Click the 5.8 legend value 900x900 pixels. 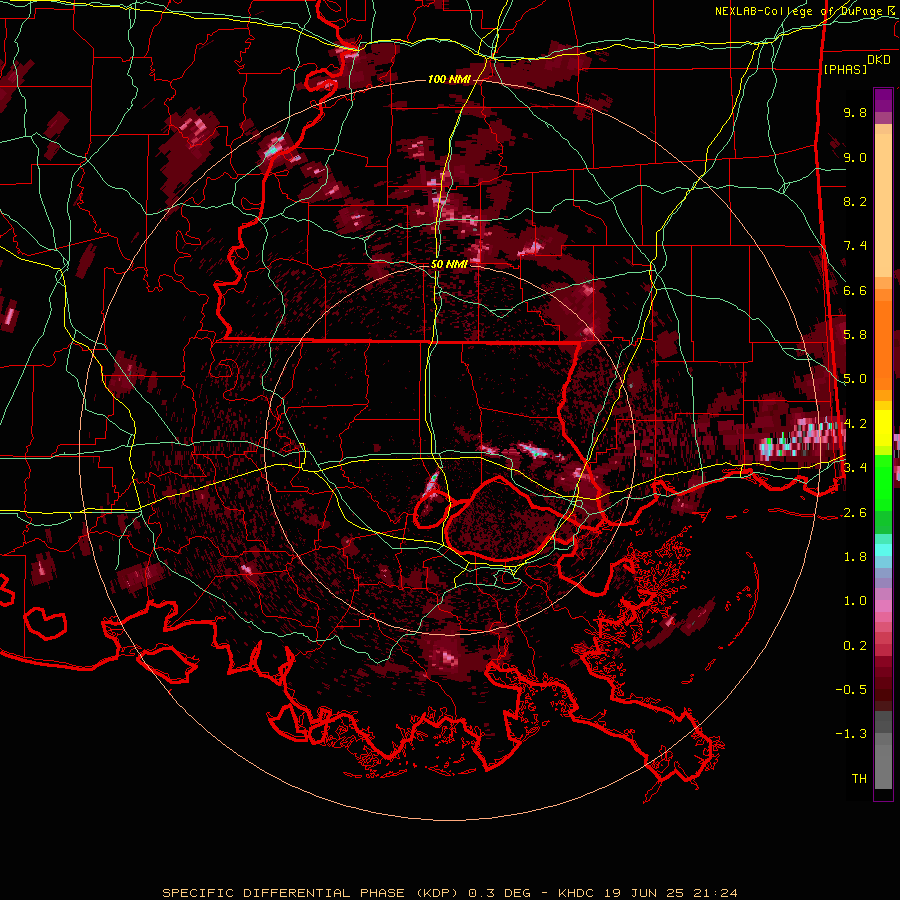(855, 335)
